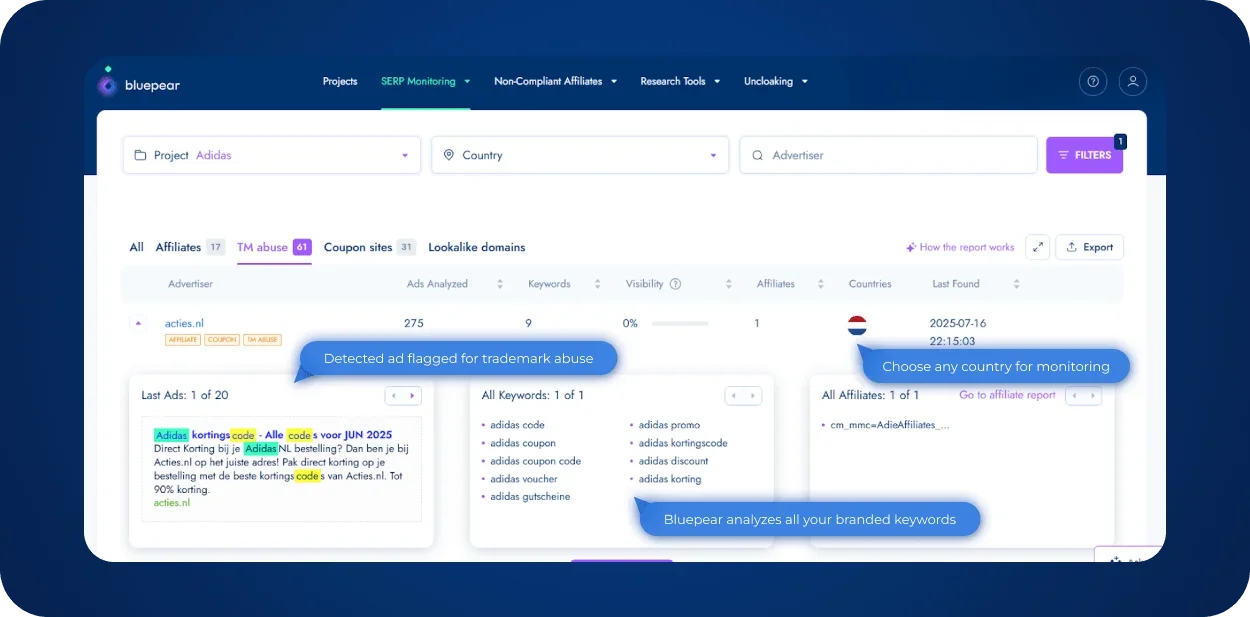Image resolution: width=1250 pixels, height=617 pixels.
Task: Click the visibility 0% progress bar
Action: pyautogui.click(x=679, y=323)
